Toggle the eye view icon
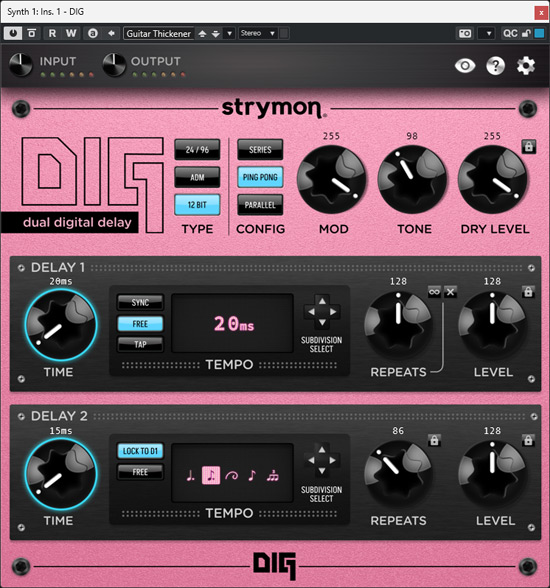 pyautogui.click(x=465, y=66)
